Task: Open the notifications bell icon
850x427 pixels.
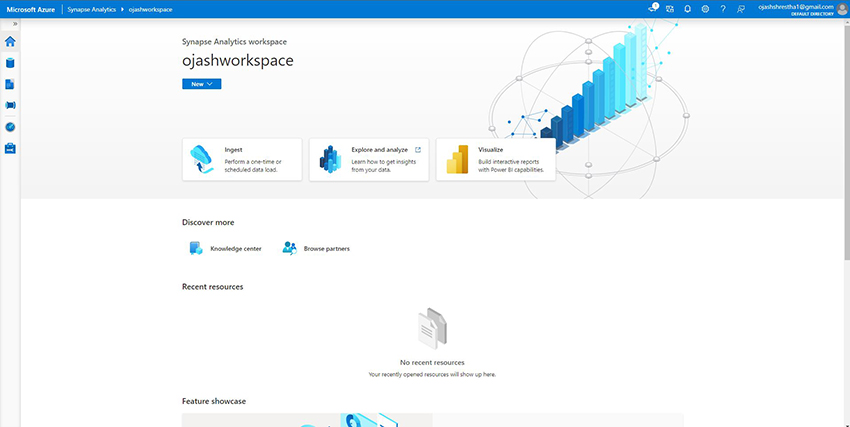Action: pyautogui.click(x=687, y=9)
